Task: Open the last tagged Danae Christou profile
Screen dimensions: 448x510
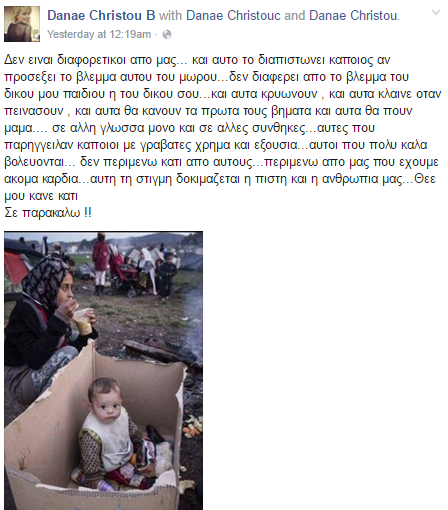Action: (x=353, y=15)
